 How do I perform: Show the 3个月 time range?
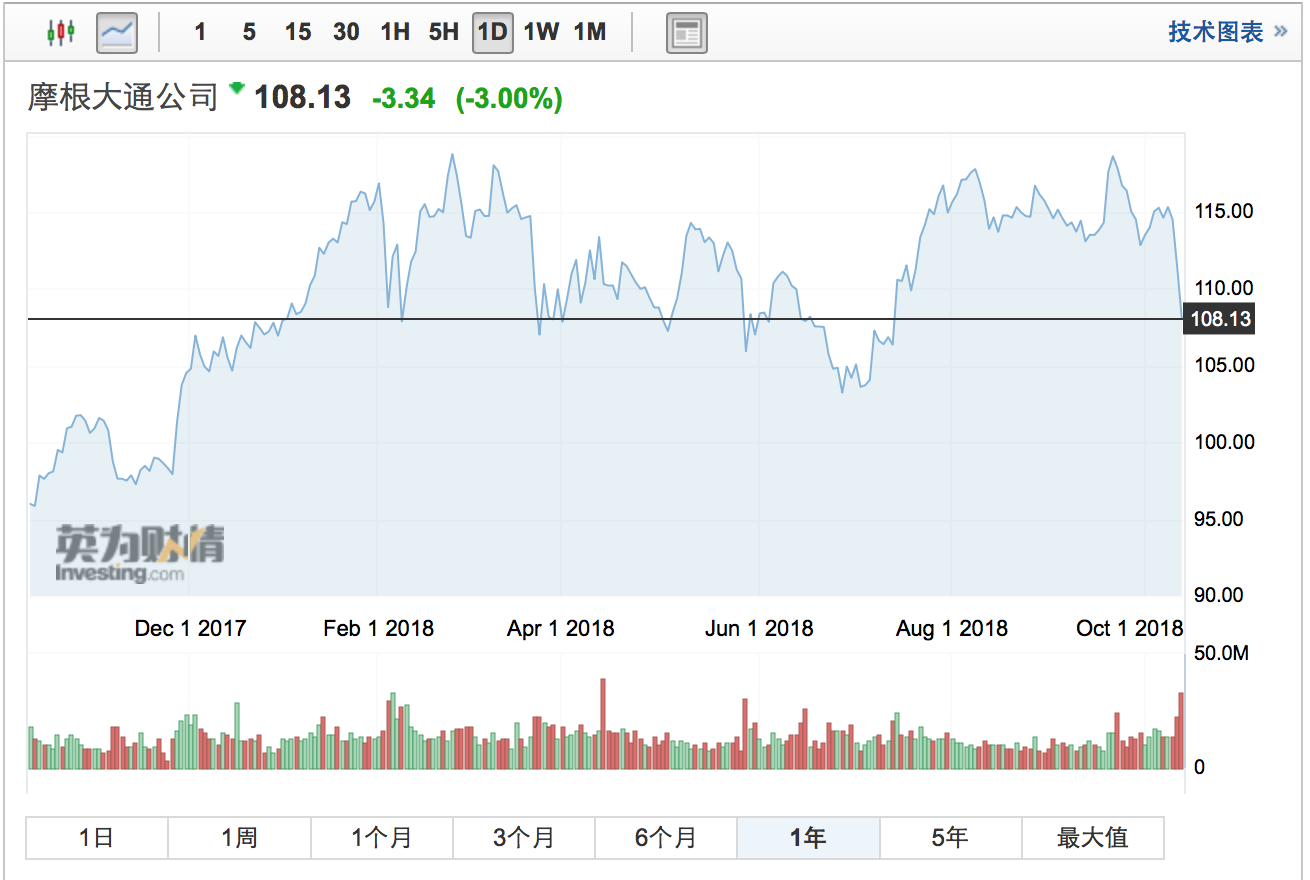click(x=524, y=838)
